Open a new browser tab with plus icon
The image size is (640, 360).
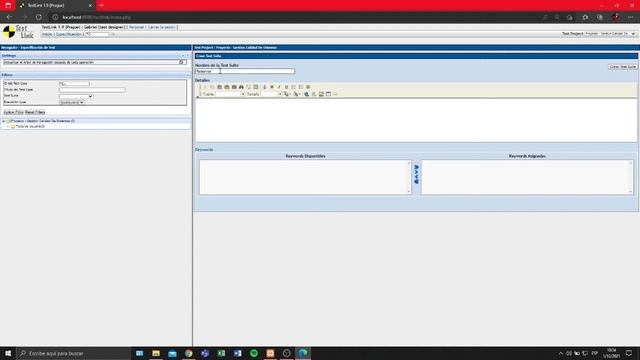[x=102, y=5]
